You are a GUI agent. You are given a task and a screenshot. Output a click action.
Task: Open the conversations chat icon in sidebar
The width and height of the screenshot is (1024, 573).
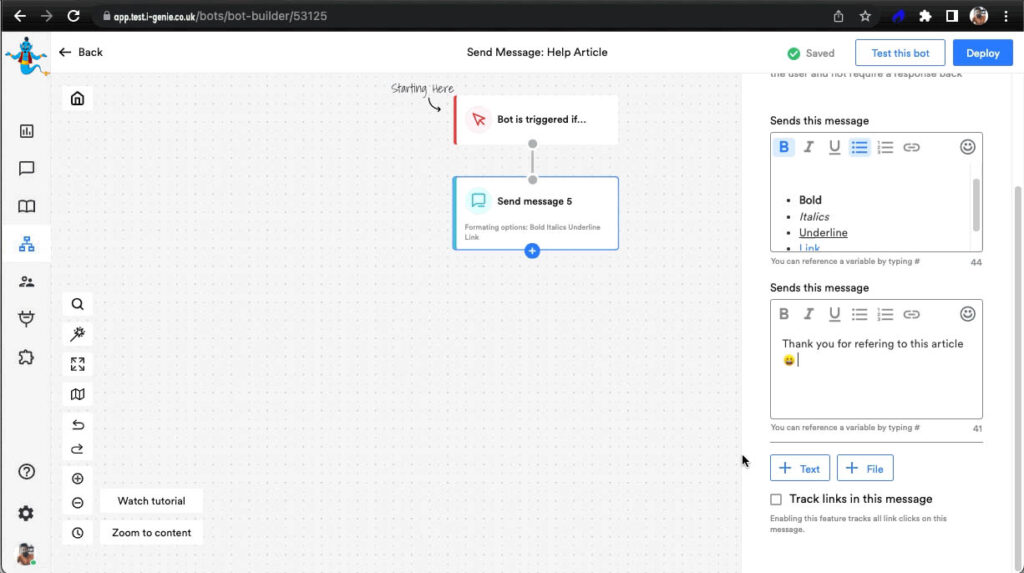click(26, 169)
